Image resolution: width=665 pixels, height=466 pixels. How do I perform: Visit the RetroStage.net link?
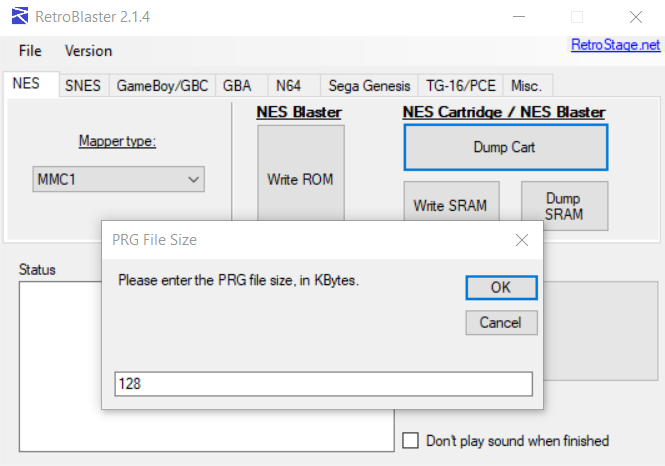615,45
